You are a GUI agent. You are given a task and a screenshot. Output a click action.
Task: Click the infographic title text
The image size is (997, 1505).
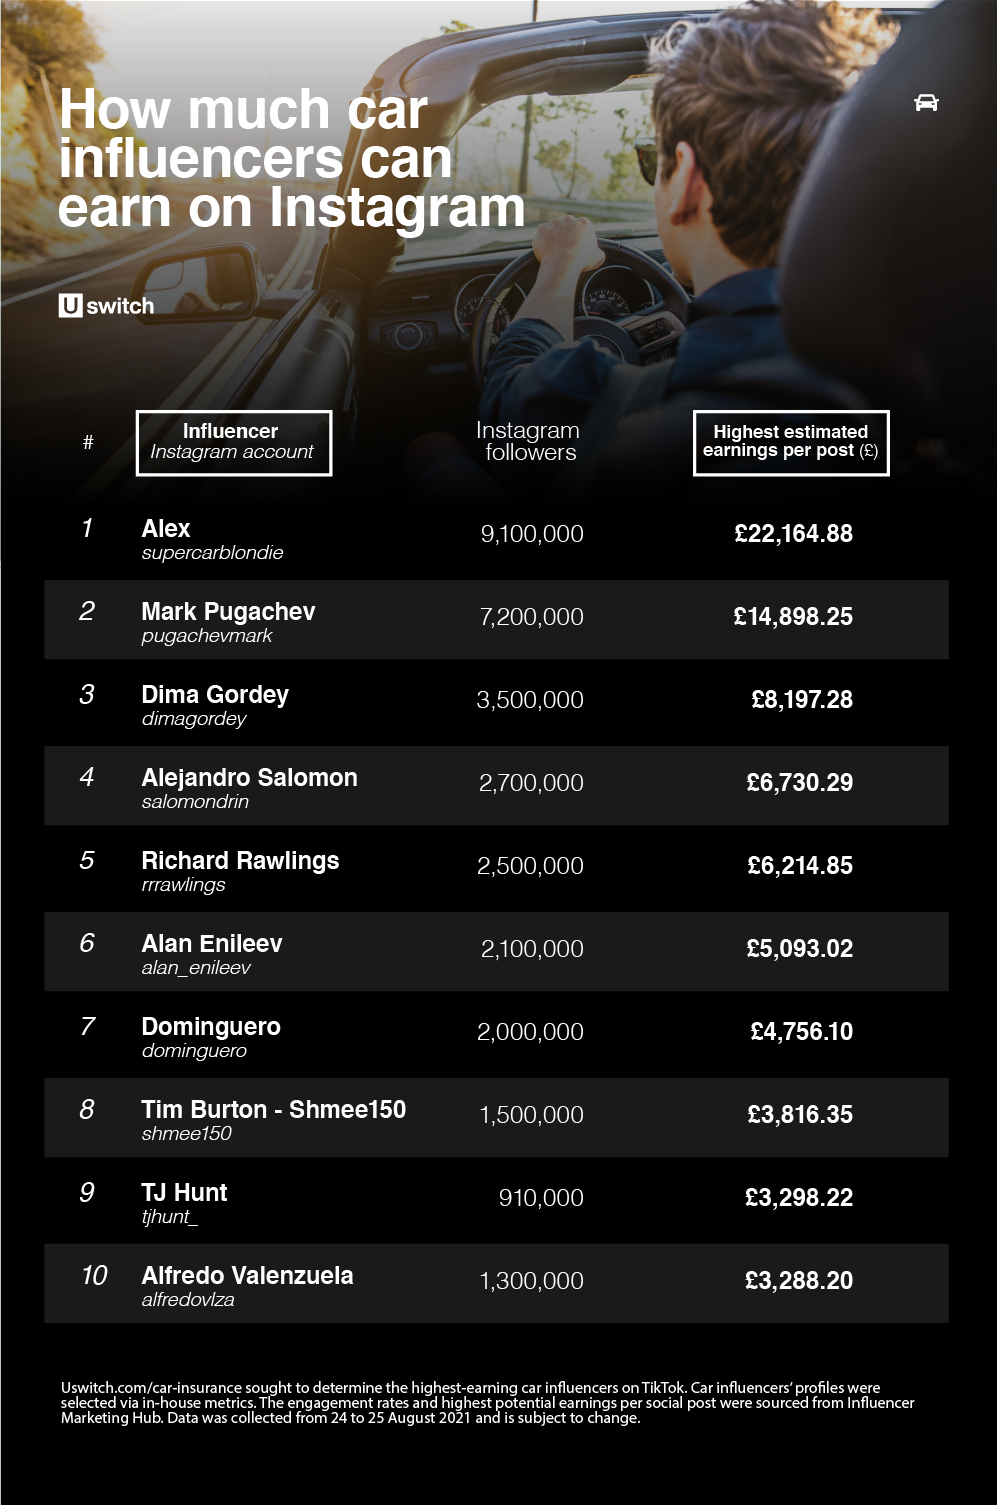point(291,158)
